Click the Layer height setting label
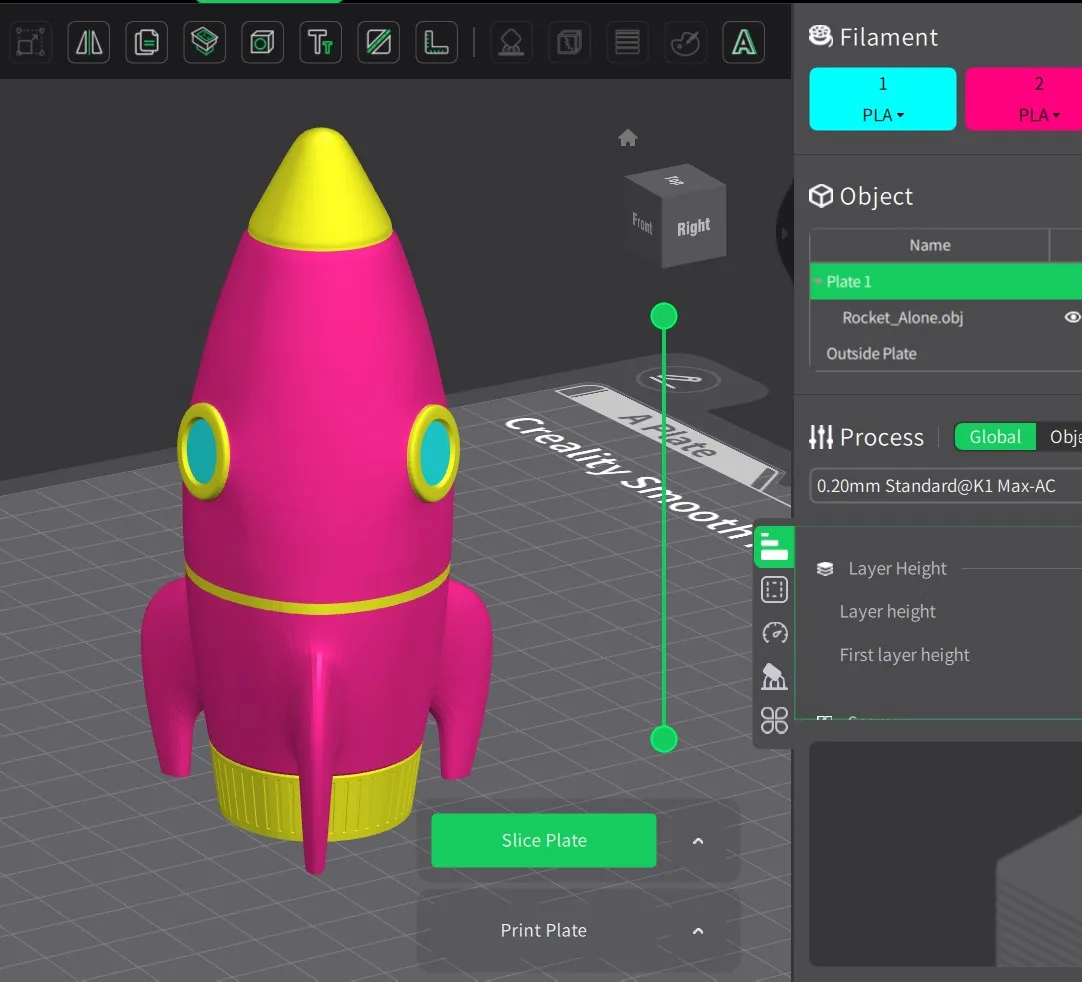This screenshot has width=1082, height=982. click(887, 611)
